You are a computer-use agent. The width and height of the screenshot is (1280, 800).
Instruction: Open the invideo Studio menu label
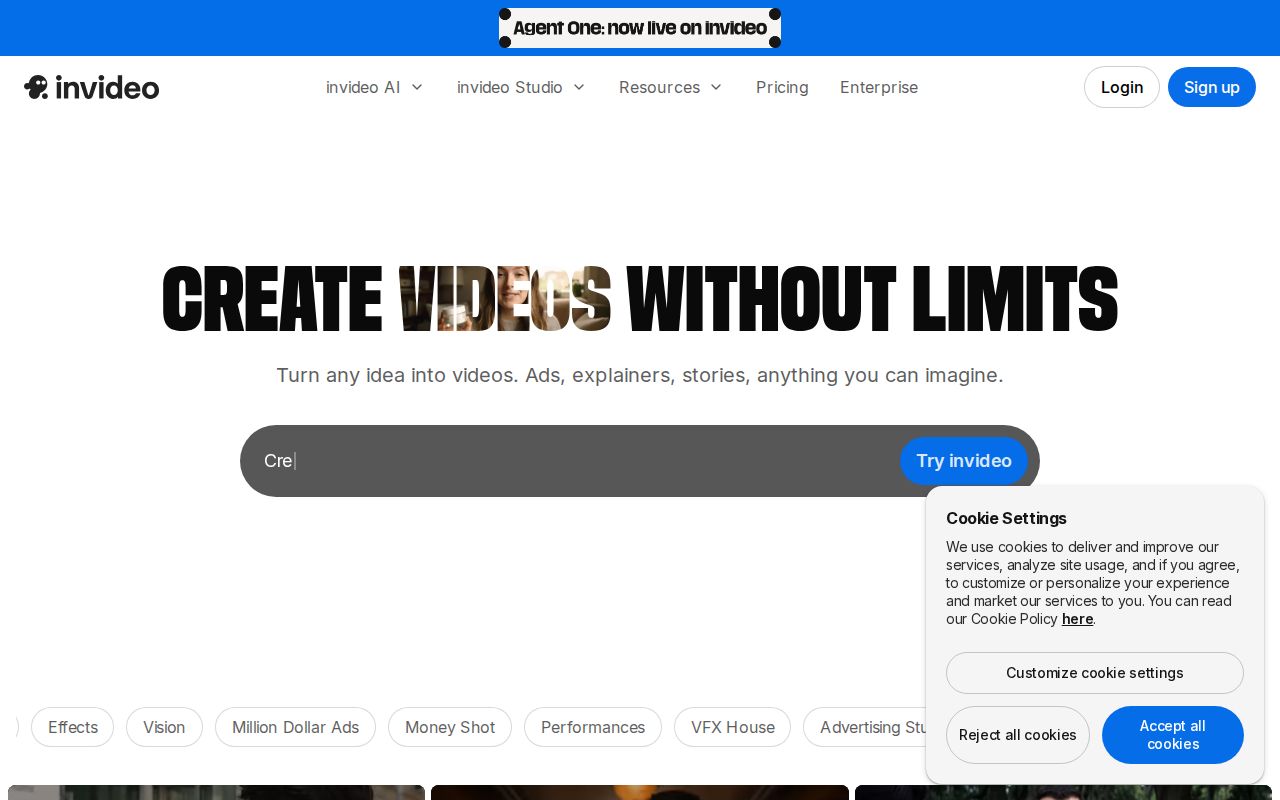510,87
